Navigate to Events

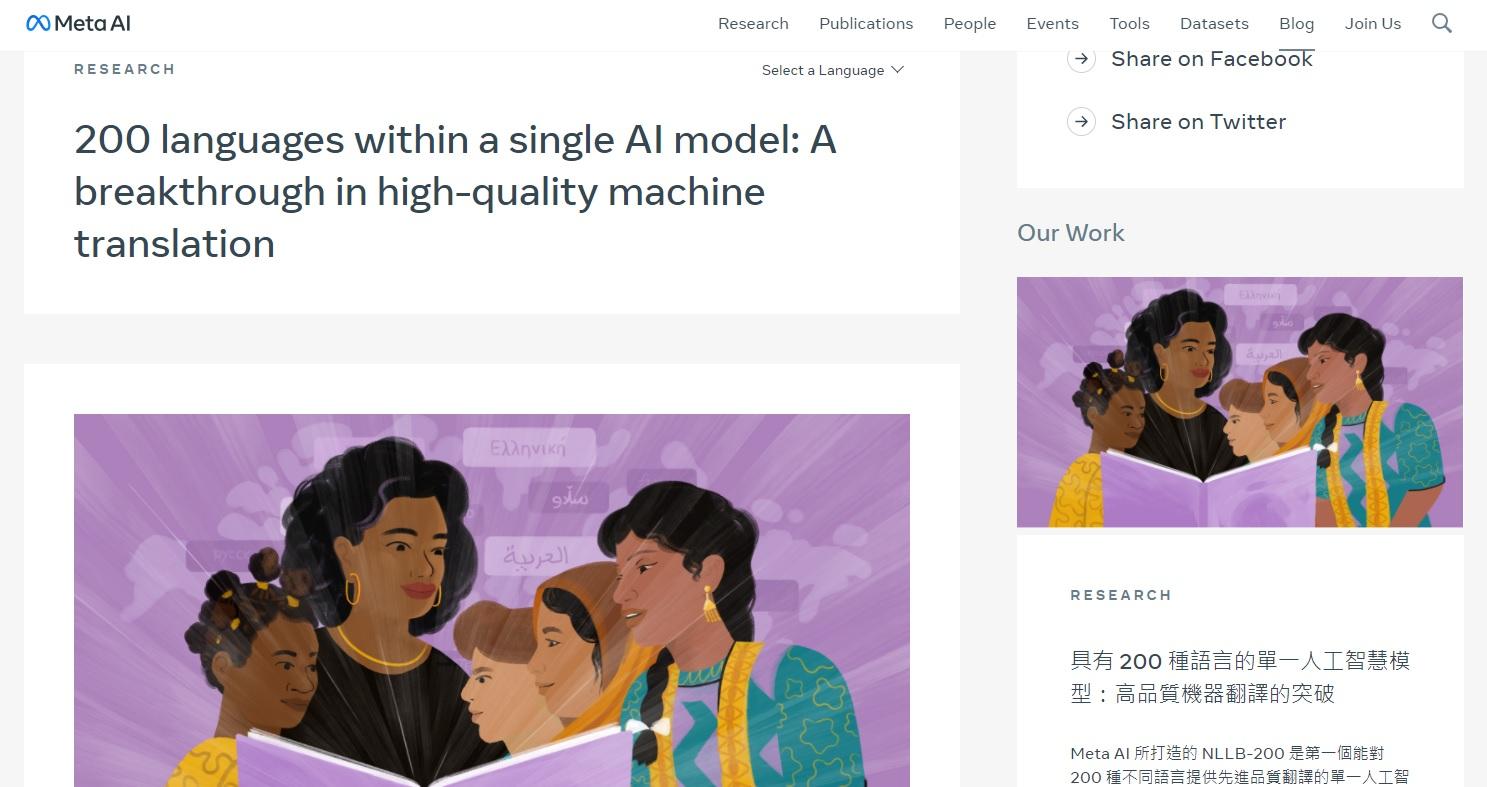pyautogui.click(x=1052, y=23)
